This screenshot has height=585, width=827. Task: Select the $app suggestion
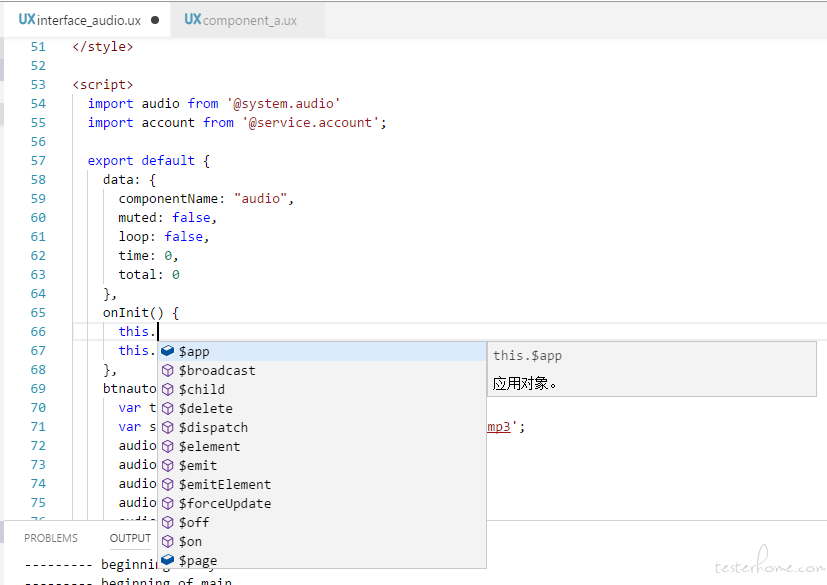coord(322,351)
